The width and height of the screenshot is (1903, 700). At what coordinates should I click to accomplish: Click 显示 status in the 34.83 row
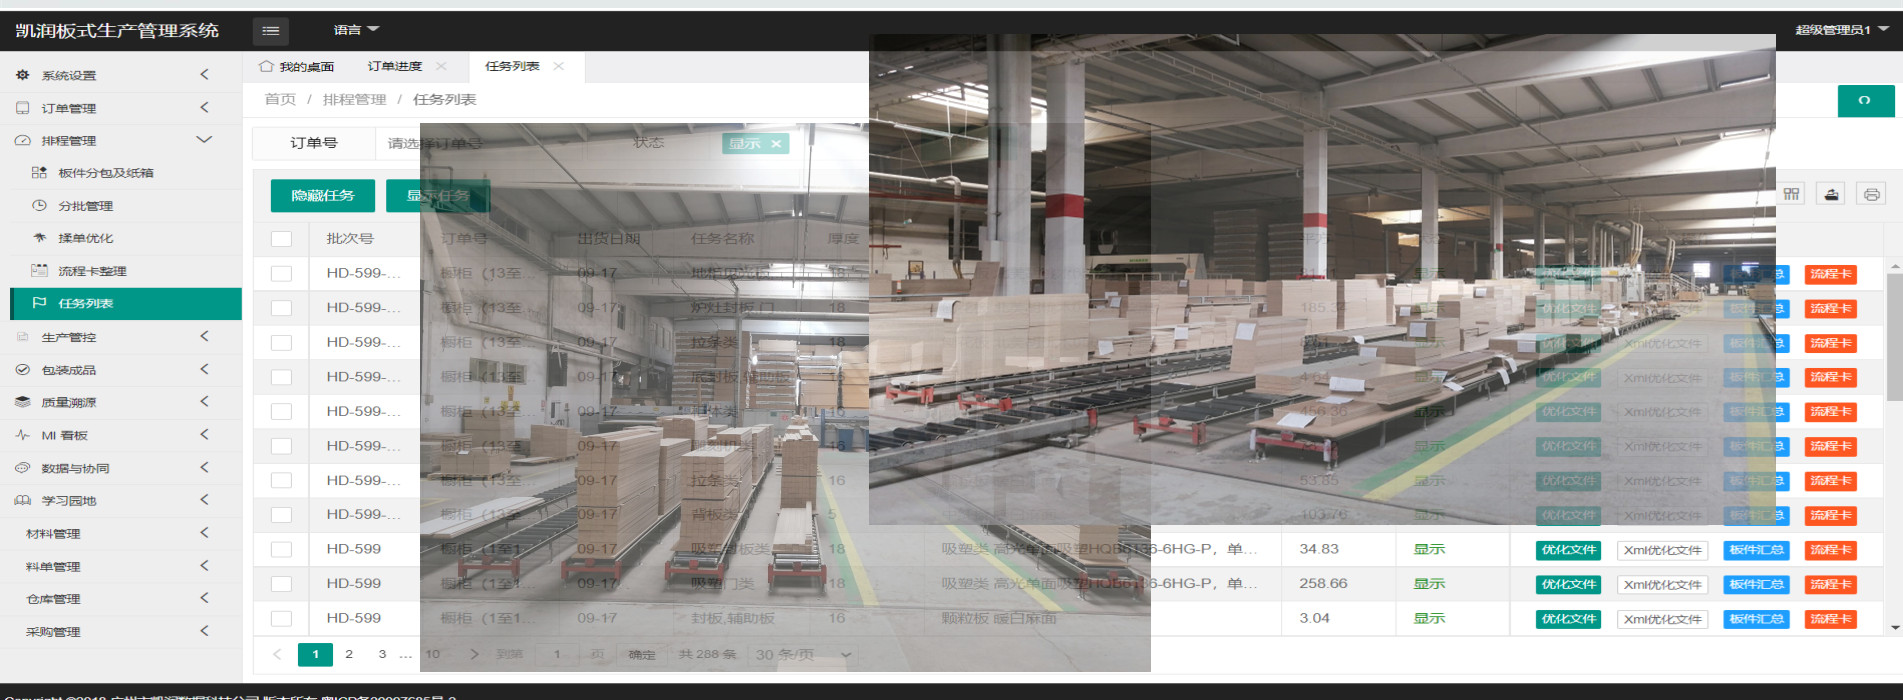pyautogui.click(x=1429, y=549)
